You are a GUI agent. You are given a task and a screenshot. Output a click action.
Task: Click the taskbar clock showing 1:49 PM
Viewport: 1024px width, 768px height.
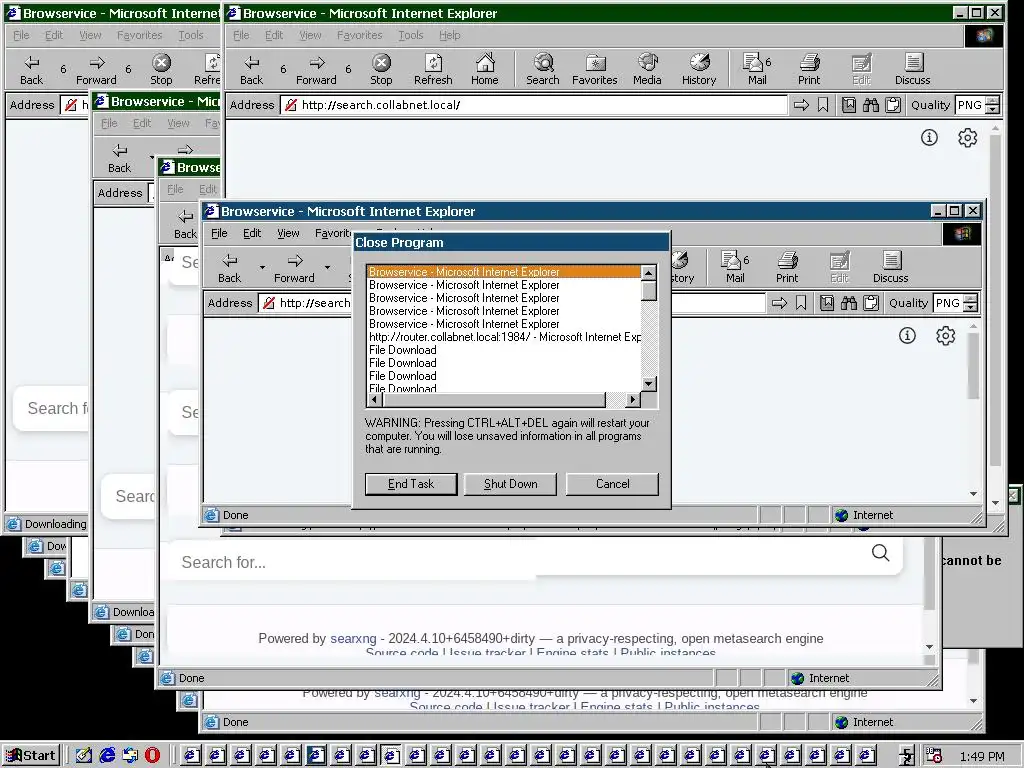coord(982,756)
